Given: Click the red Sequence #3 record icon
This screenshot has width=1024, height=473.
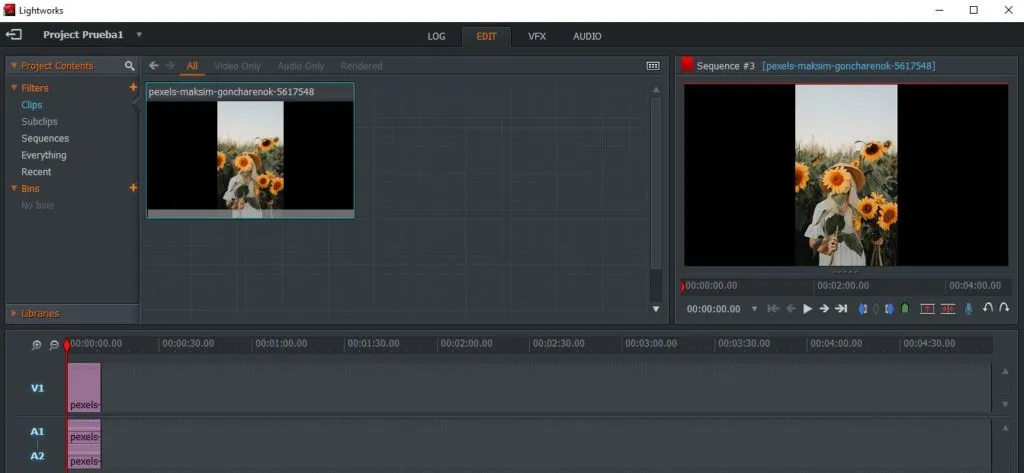Looking at the screenshot, I should [687, 65].
